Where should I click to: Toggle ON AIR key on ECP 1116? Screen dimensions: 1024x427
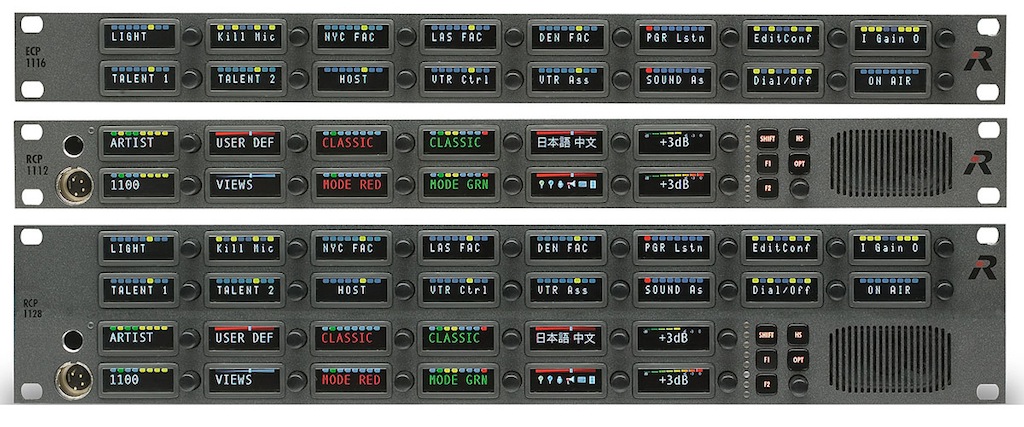click(x=888, y=80)
